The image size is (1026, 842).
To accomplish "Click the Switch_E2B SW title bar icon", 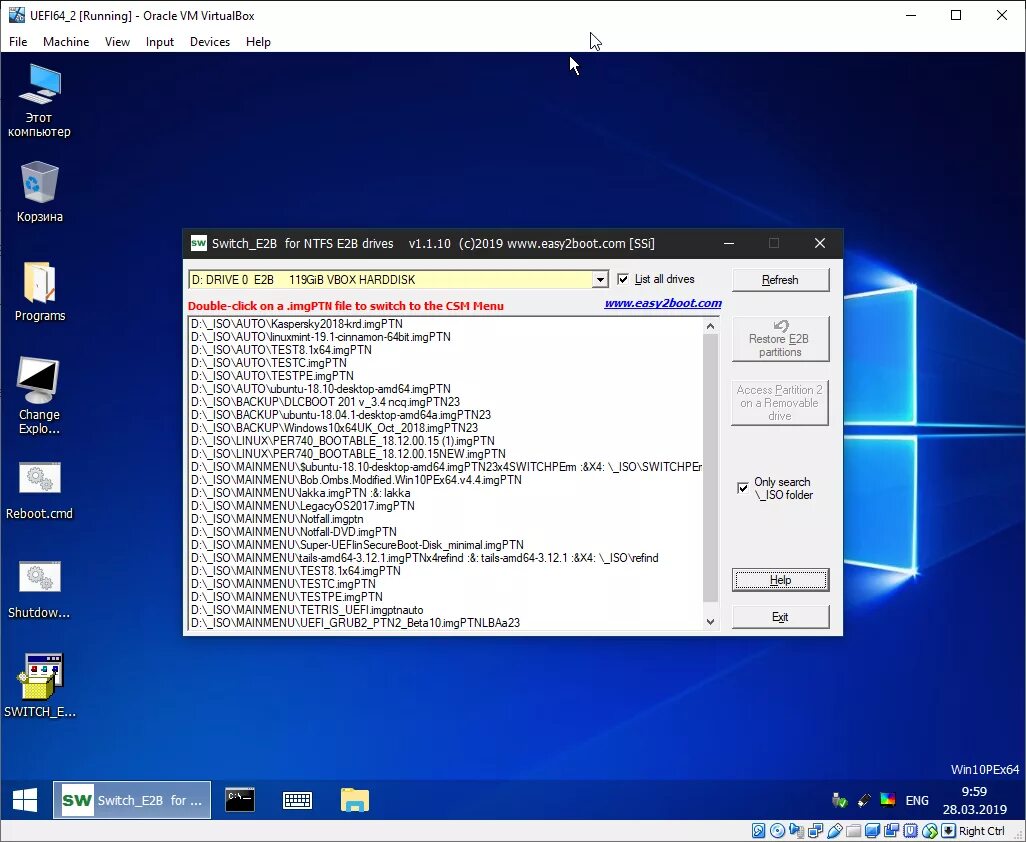I will (198, 243).
